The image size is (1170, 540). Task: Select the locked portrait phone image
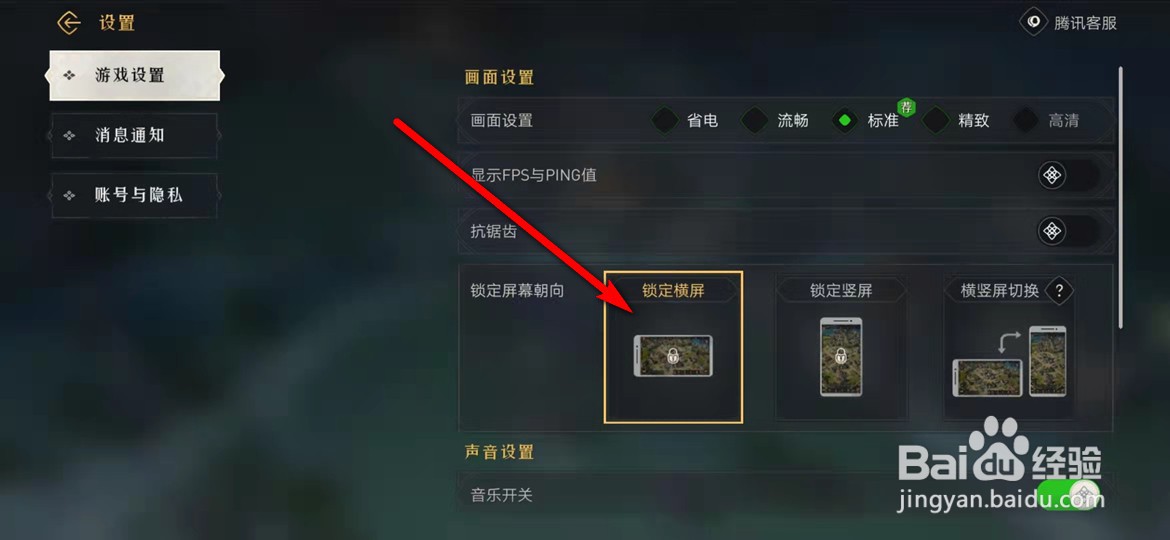click(841, 357)
